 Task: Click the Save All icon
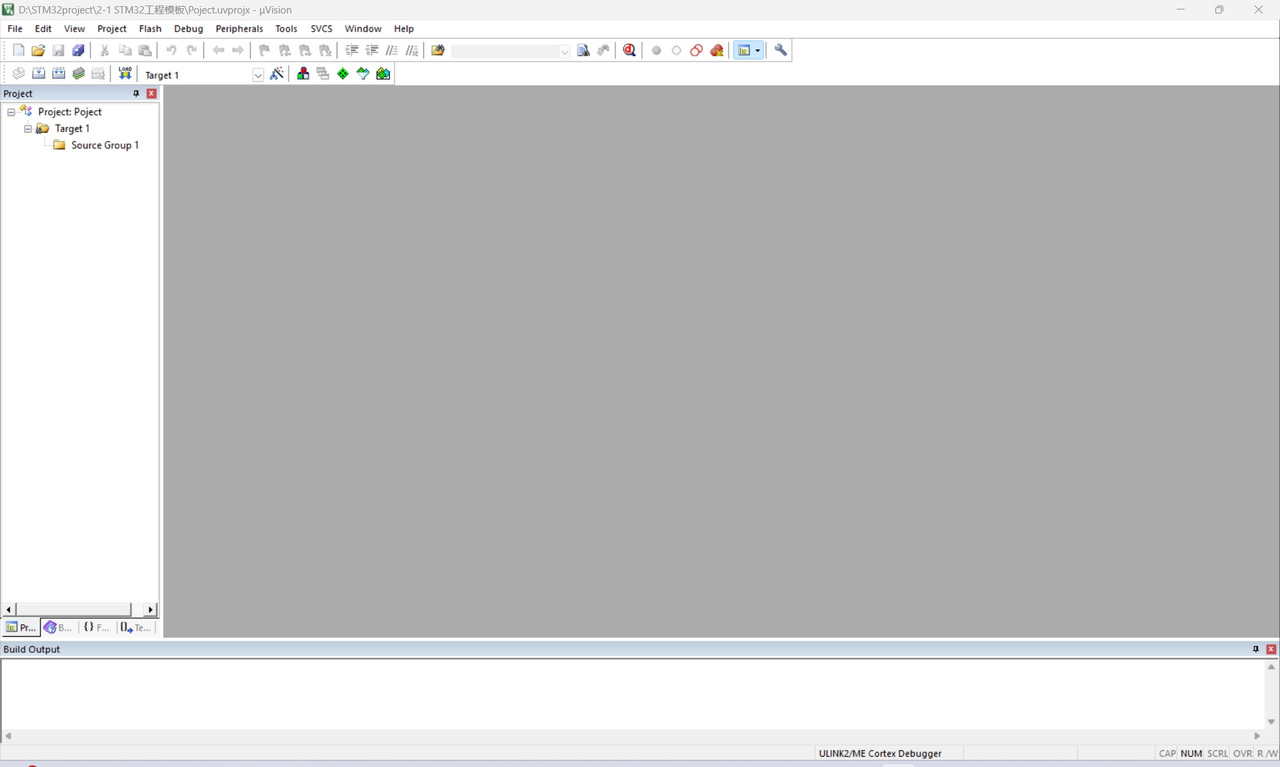click(x=78, y=50)
